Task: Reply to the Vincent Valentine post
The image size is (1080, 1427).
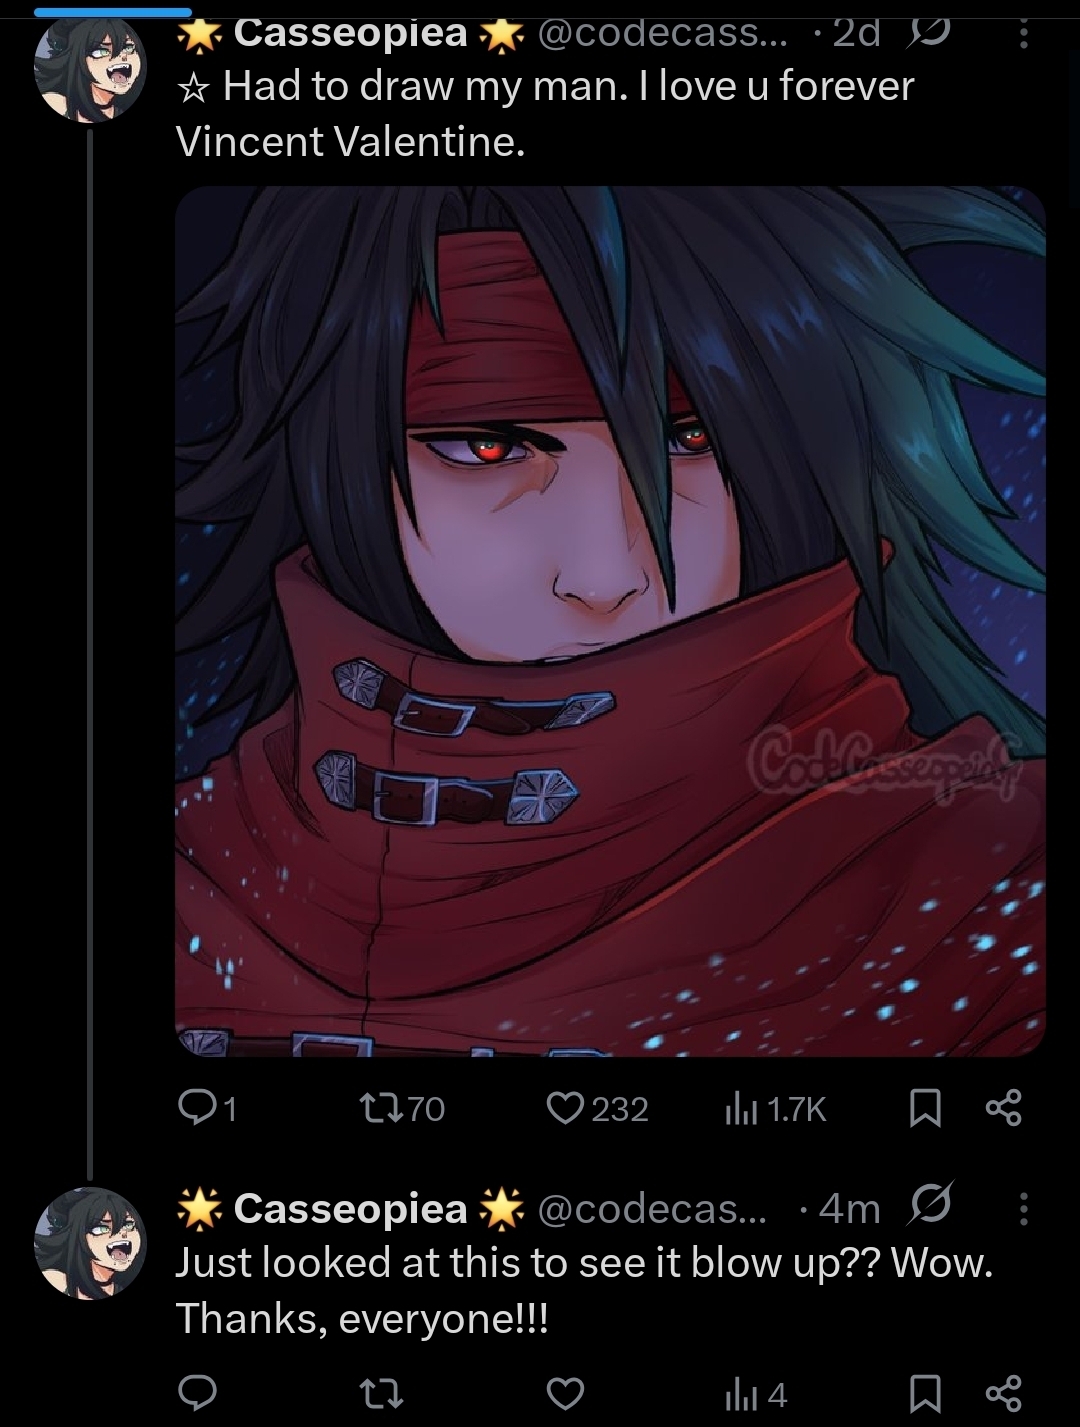Action: click(207, 1108)
